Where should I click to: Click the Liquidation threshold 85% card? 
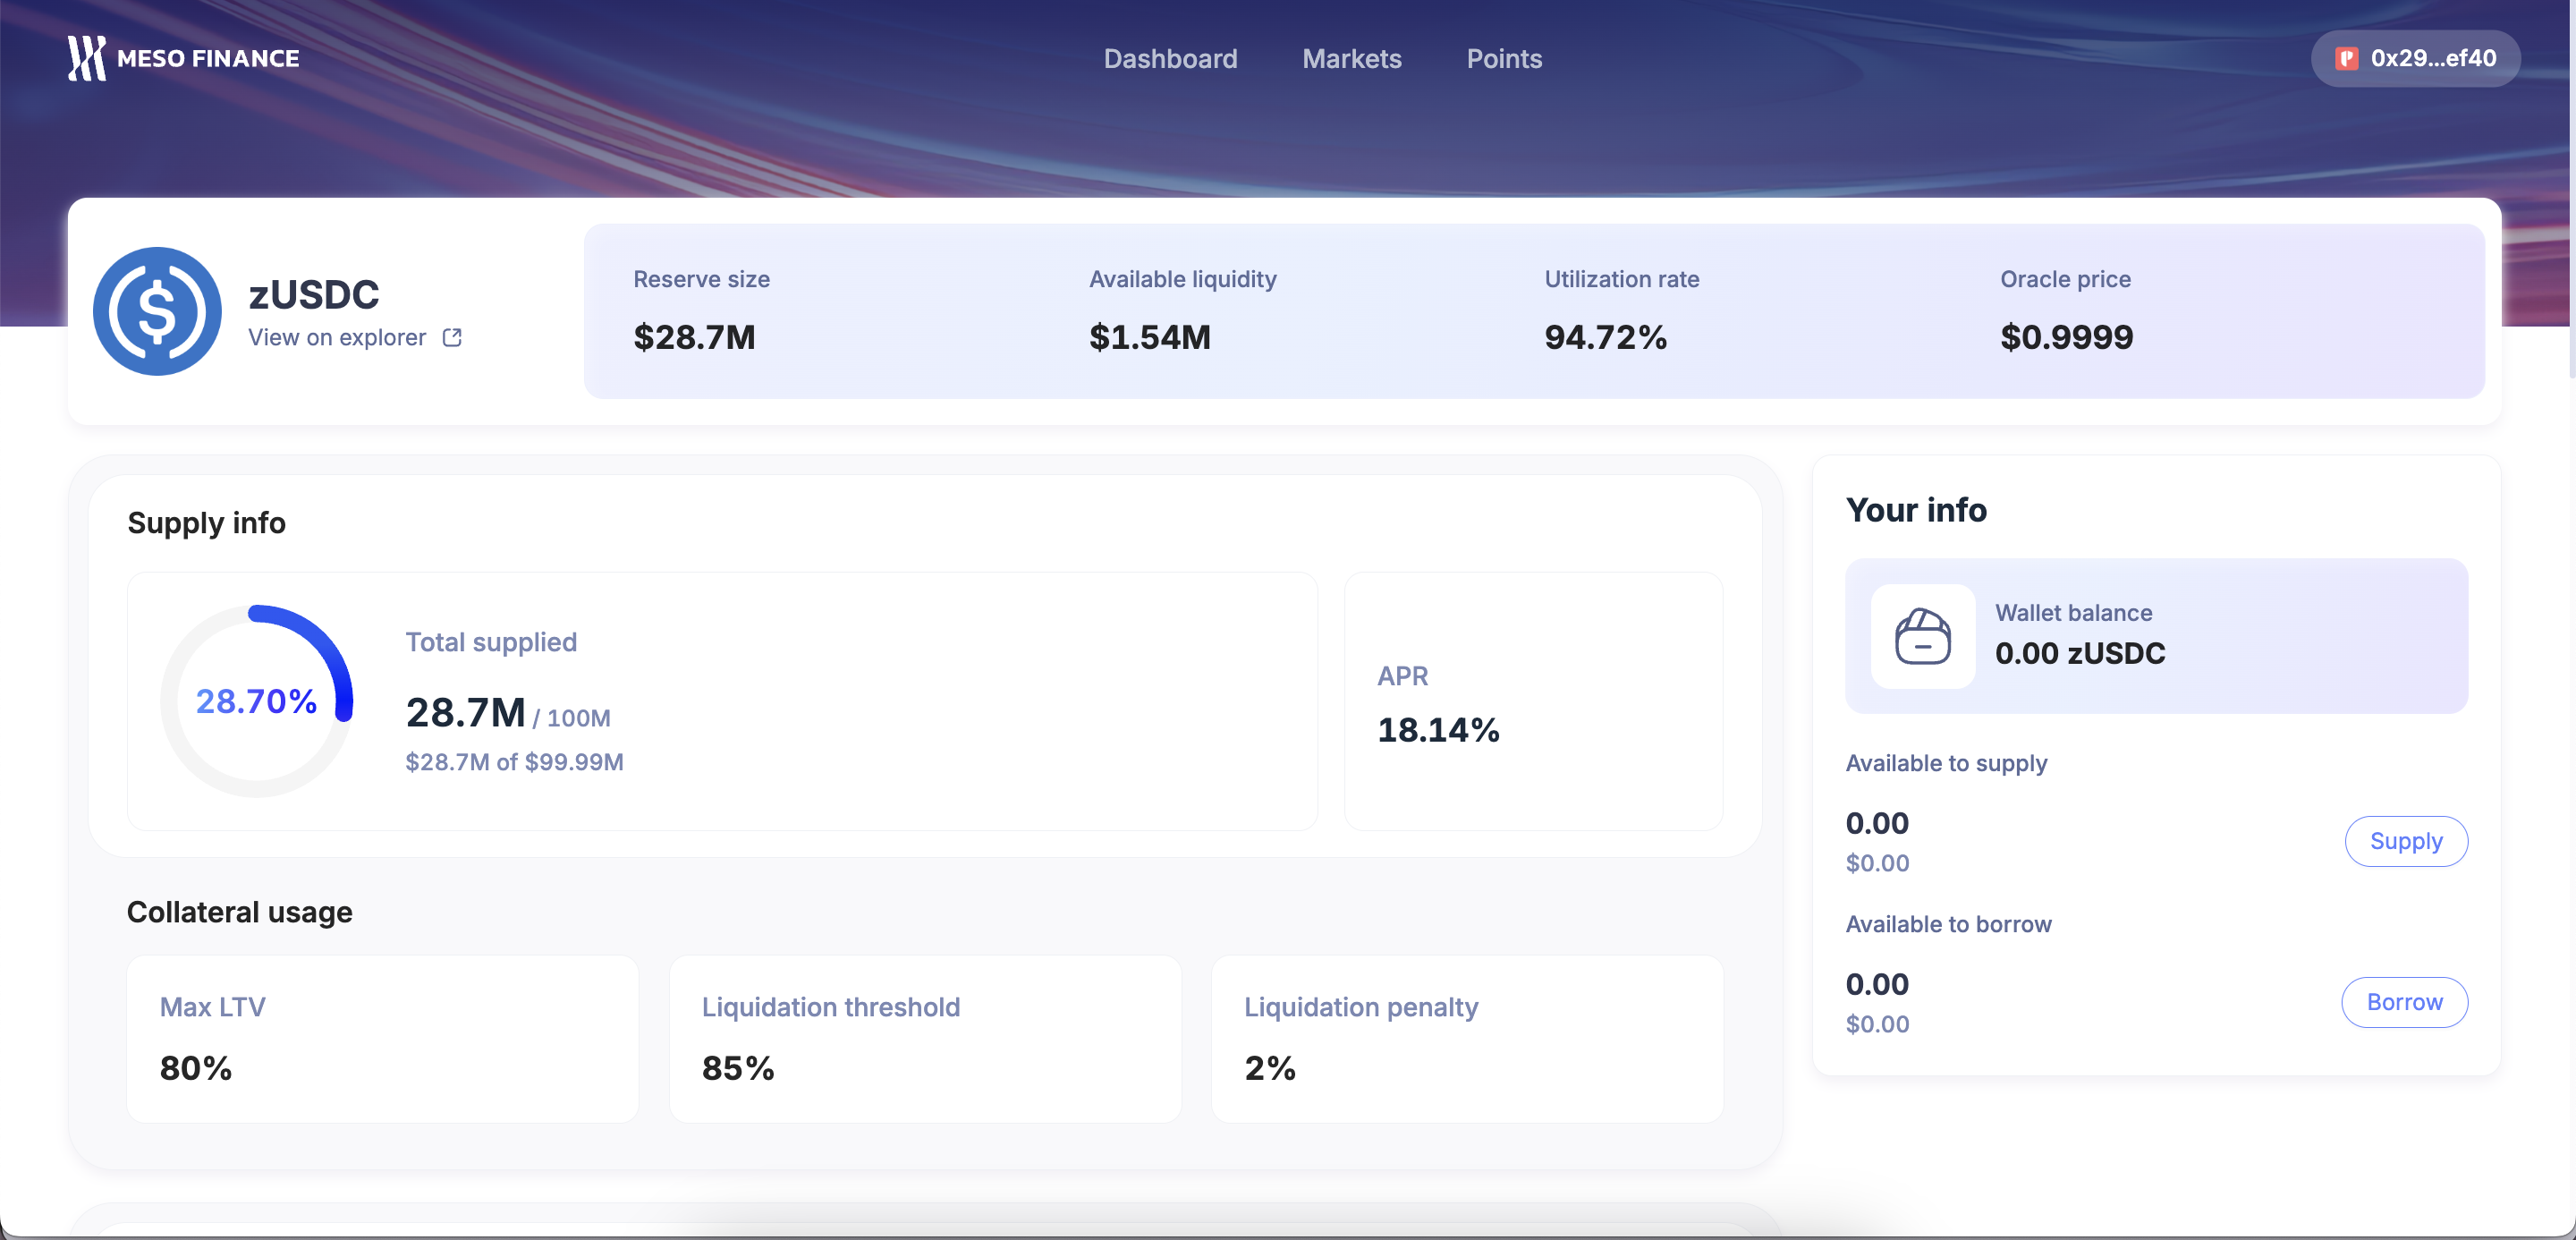924,1038
